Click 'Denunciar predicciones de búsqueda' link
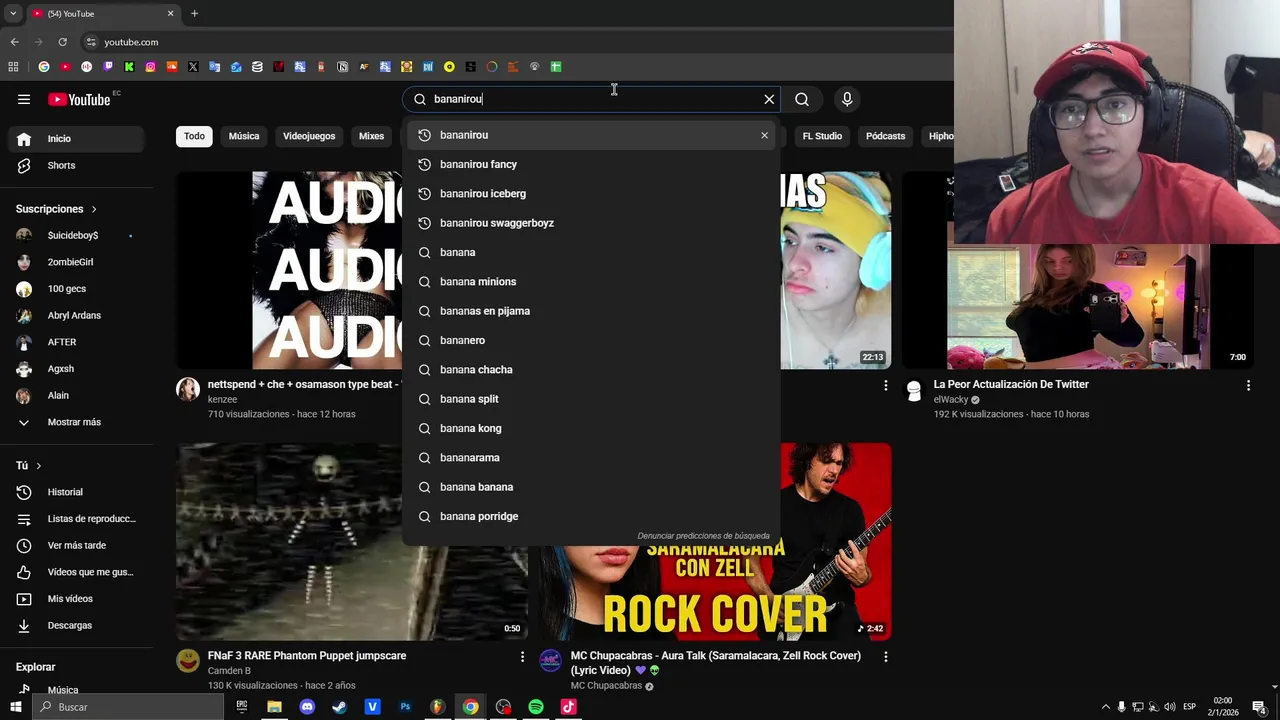 703,536
